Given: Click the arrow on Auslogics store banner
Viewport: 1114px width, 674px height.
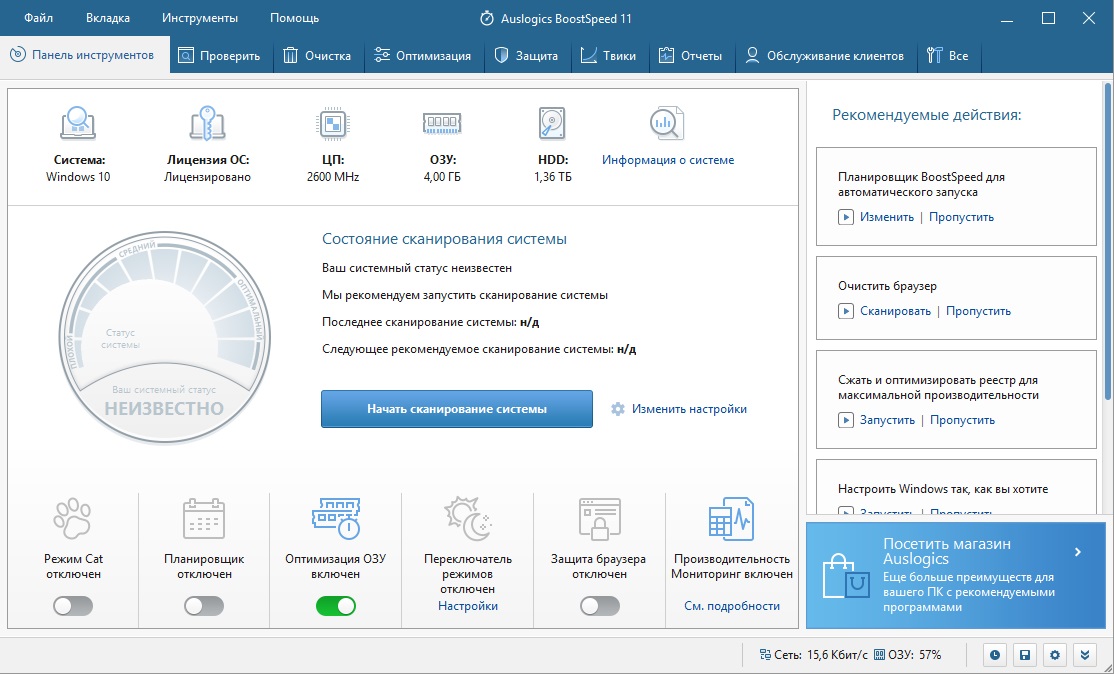Looking at the screenshot, I should (1077, 552).
